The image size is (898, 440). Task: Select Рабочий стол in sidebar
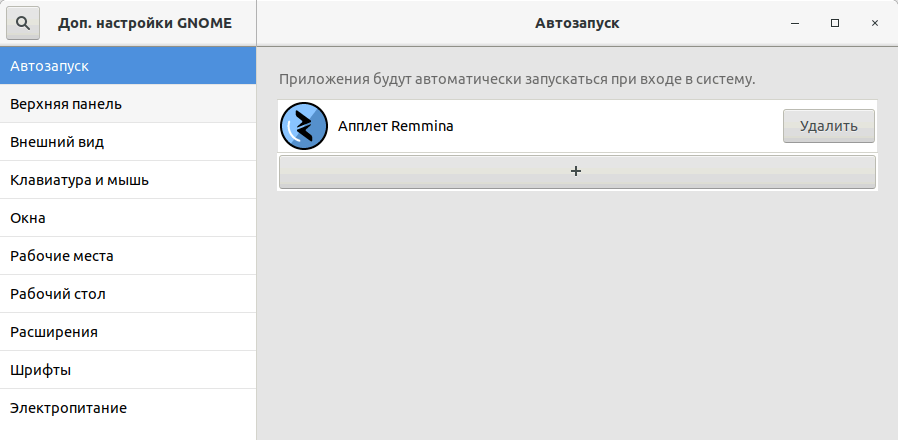pyautogui.click(x=128, y=294)
